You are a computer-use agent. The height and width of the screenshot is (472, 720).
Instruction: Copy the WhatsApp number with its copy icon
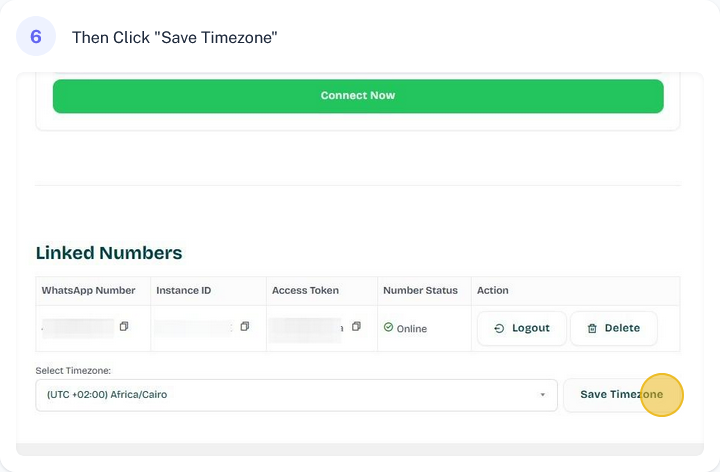(x=124, y=327)
